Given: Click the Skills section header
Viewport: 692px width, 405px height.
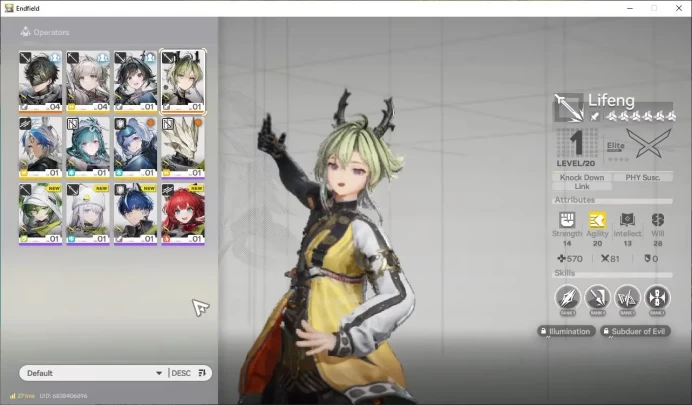Looking at the screenshot, I should [x=564, y=273].
